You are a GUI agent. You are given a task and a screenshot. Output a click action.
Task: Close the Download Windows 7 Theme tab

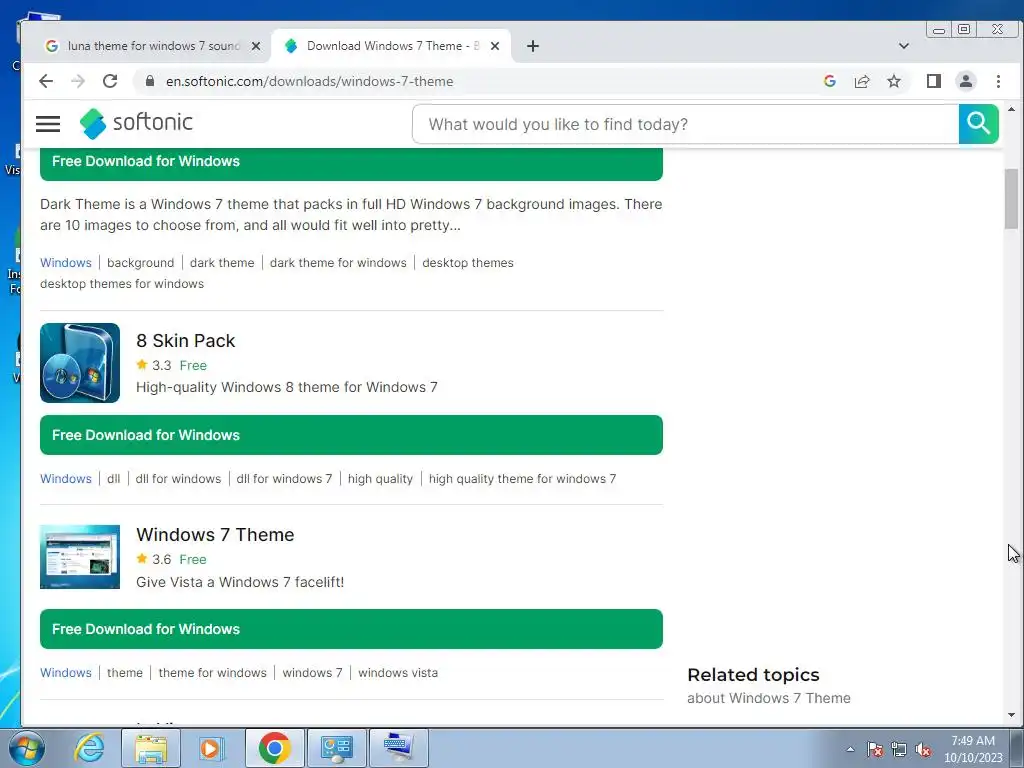tap(495, 46)
